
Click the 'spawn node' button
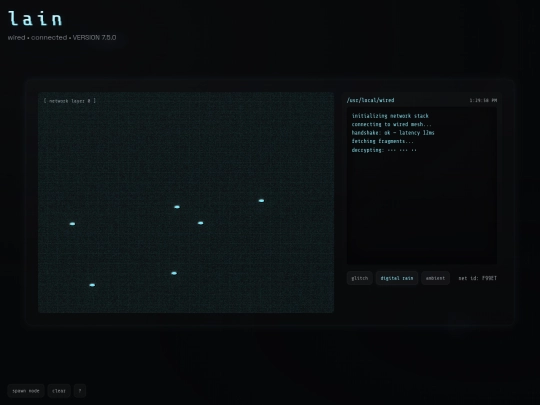26,391
